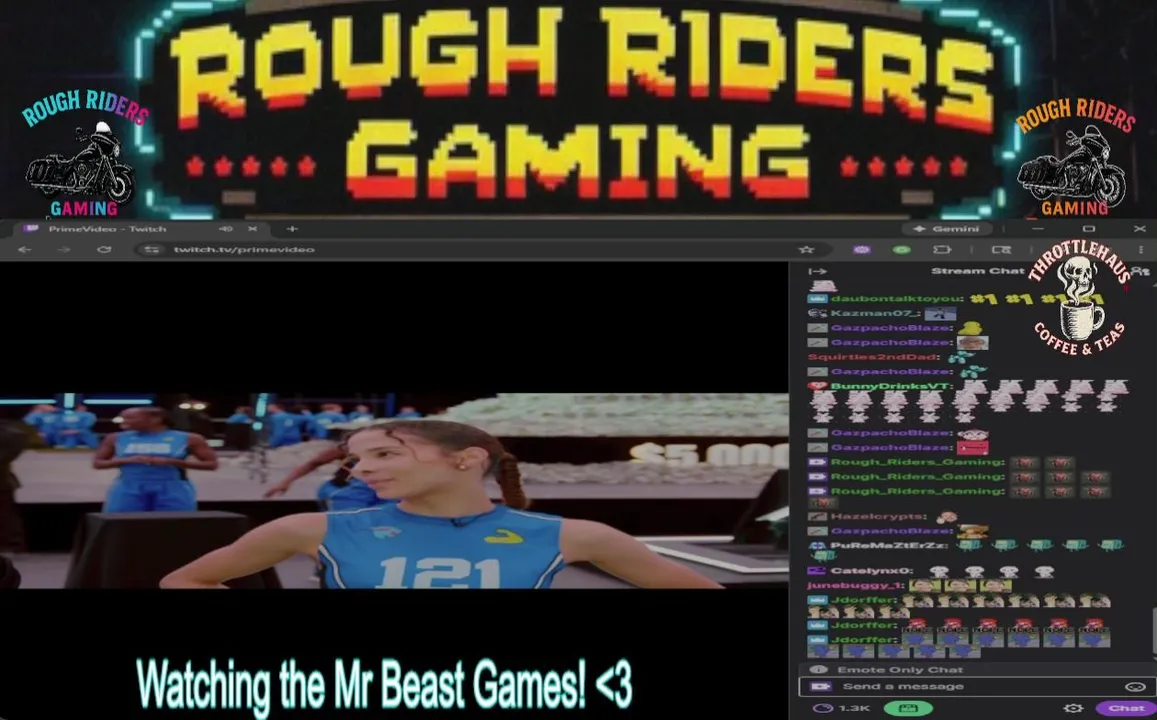This screenshot has height=720, width=1157.
Task: Open Catelynx0 username in chat
Action: [872, 571]
